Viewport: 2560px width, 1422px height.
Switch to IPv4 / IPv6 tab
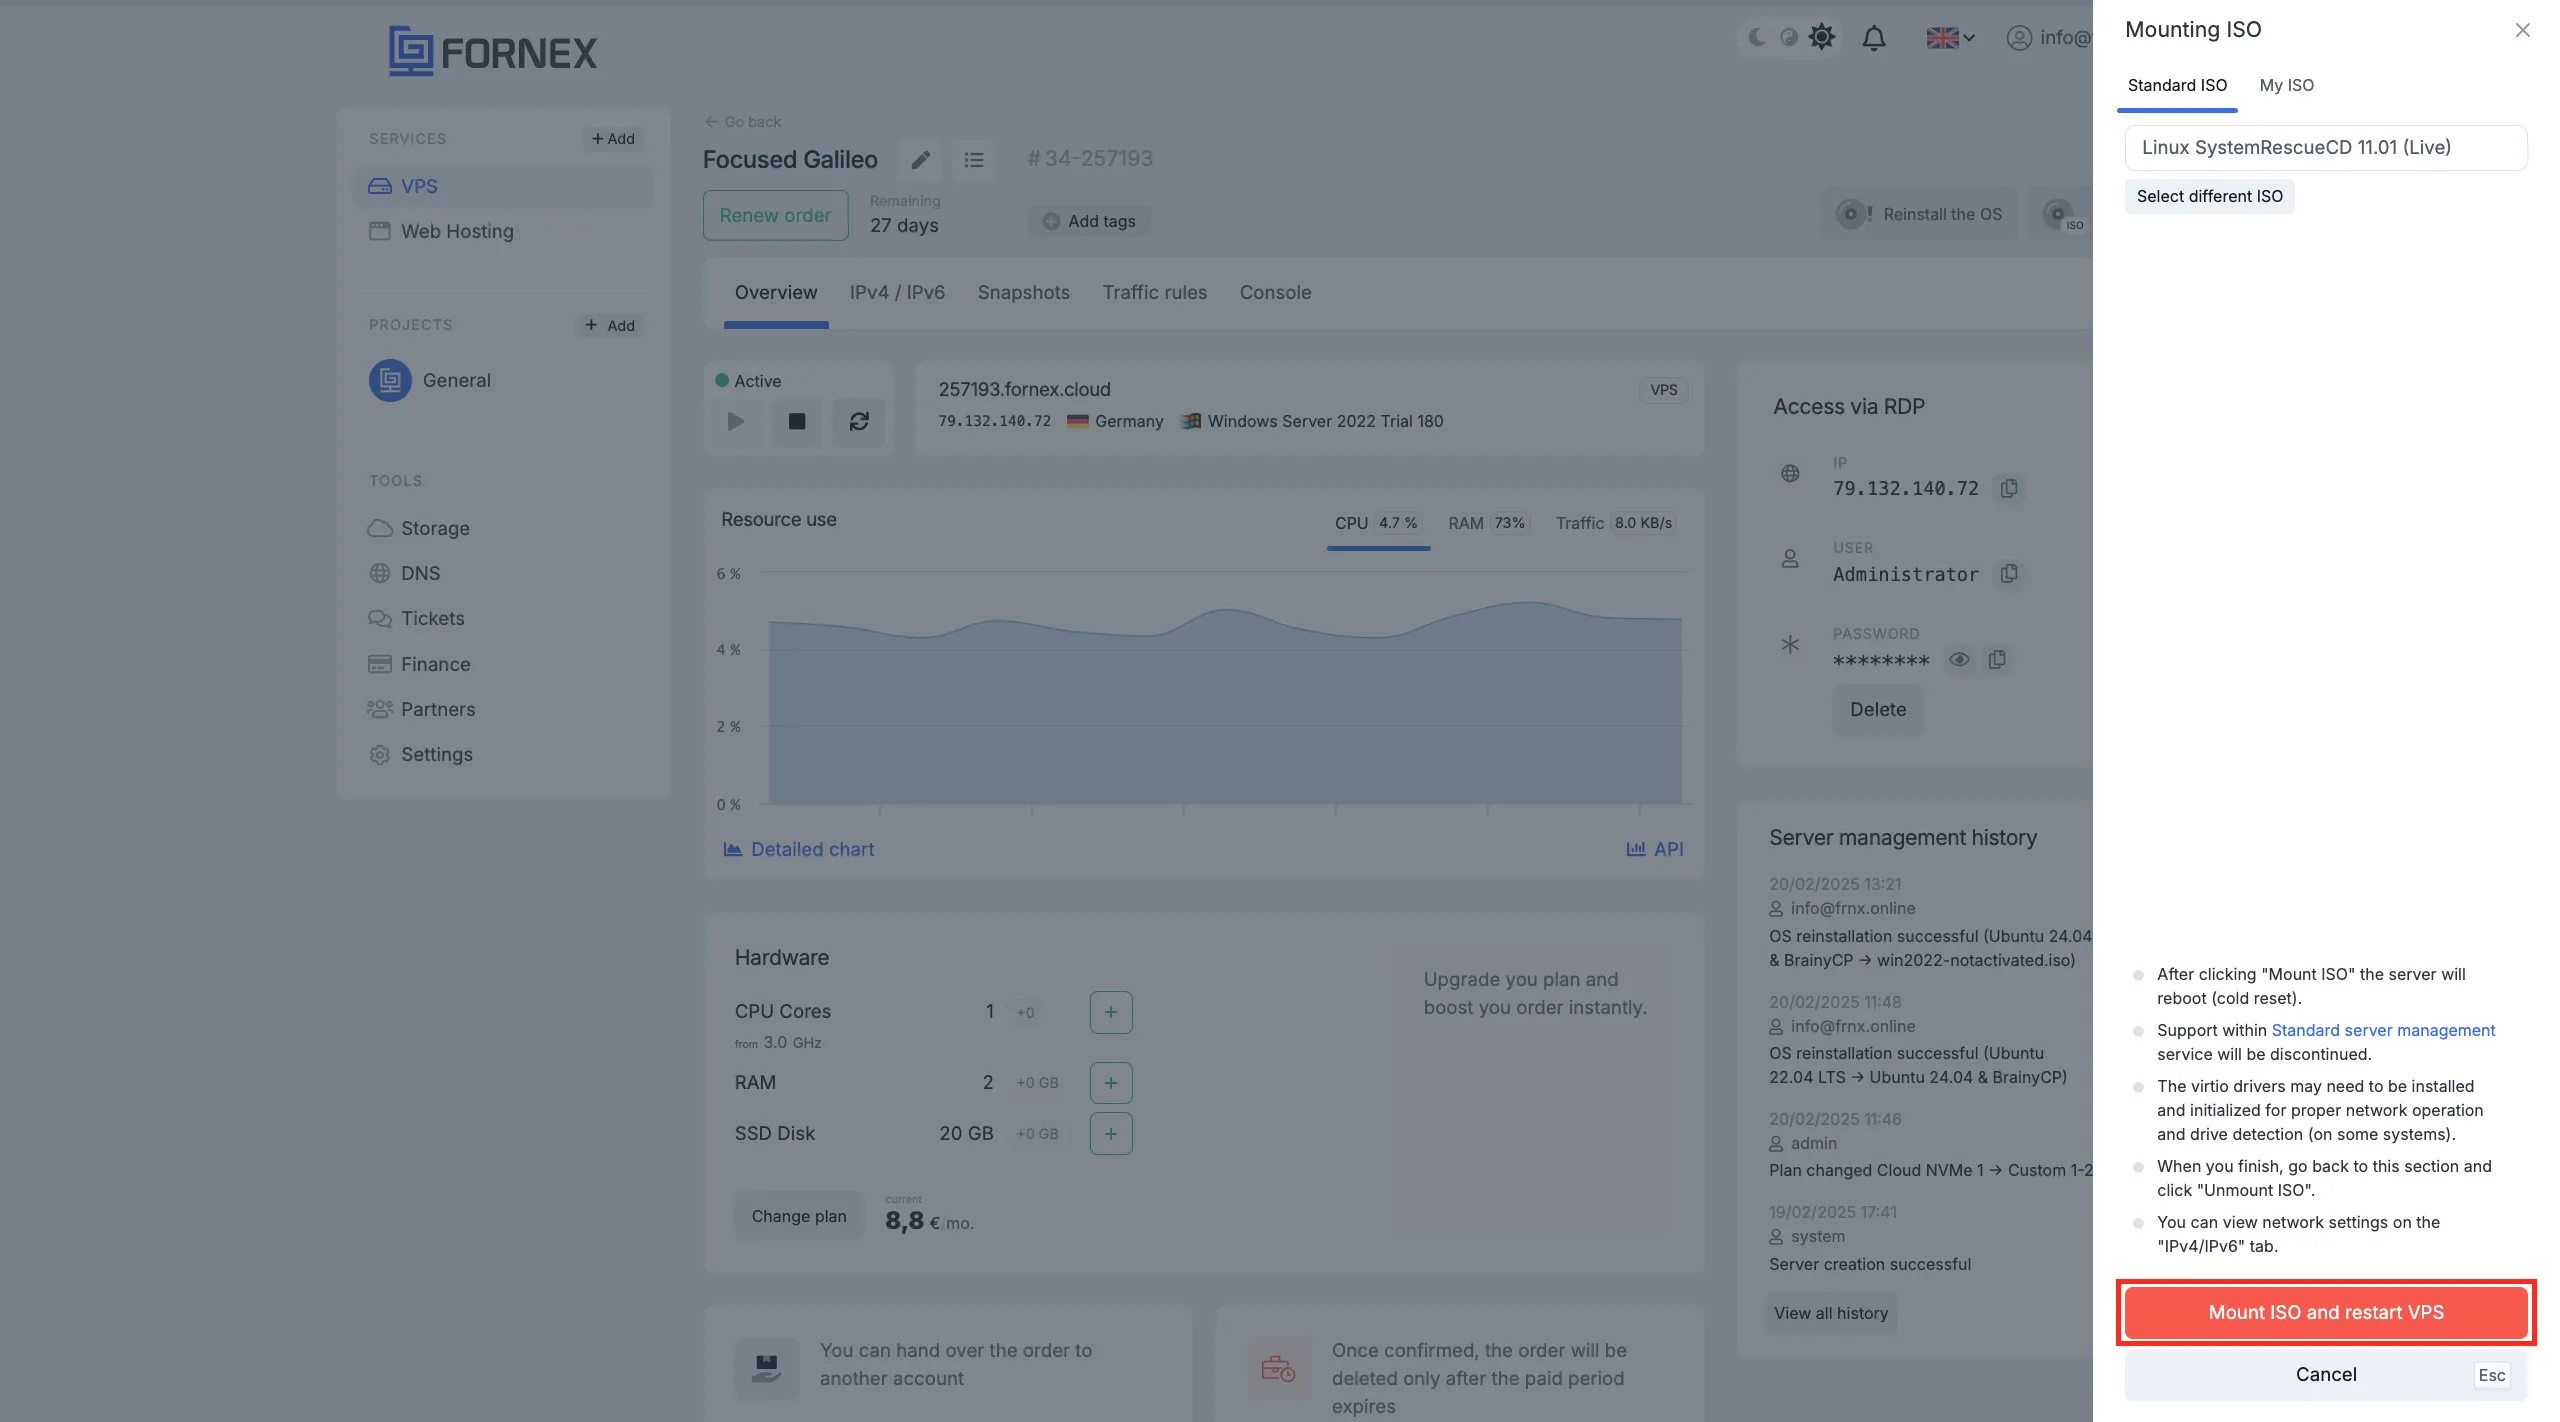[x=897, y=292]
